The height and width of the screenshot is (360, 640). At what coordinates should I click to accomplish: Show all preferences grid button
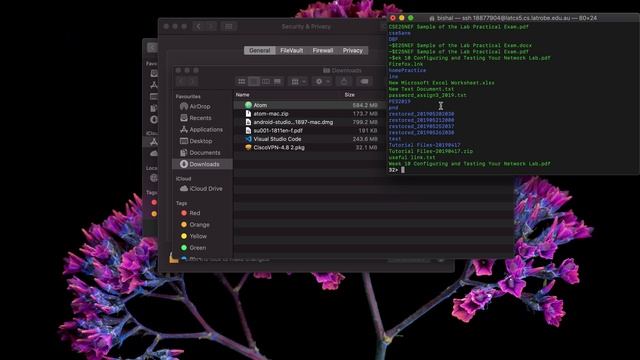[229, 27]
